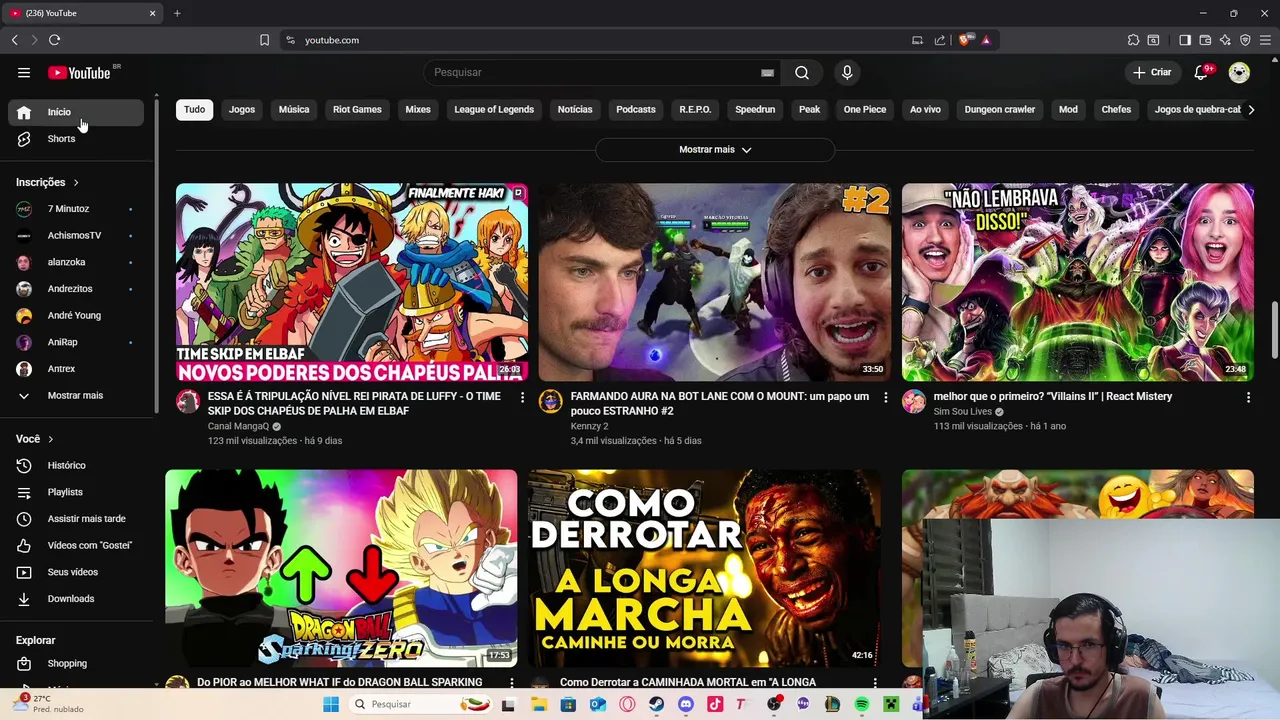The width and height of the screenshot is (1280, 720).
Task: Open the browser main menu
Action: point(1265,40)
